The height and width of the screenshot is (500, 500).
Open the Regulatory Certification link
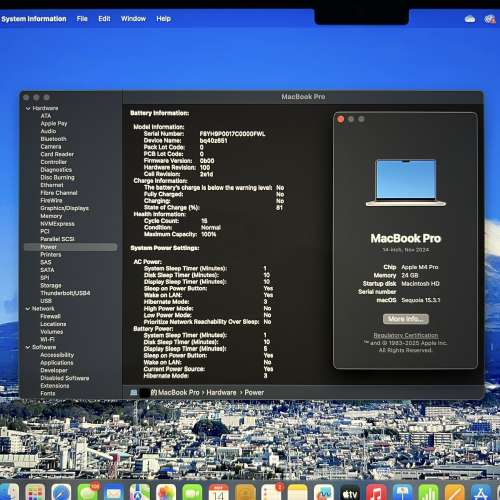(406, 335)
